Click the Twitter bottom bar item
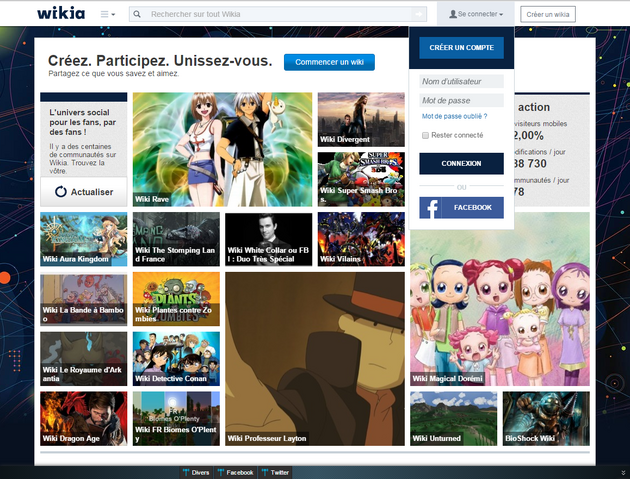This screenshot has height=479, width=630. tap(275, 473)
